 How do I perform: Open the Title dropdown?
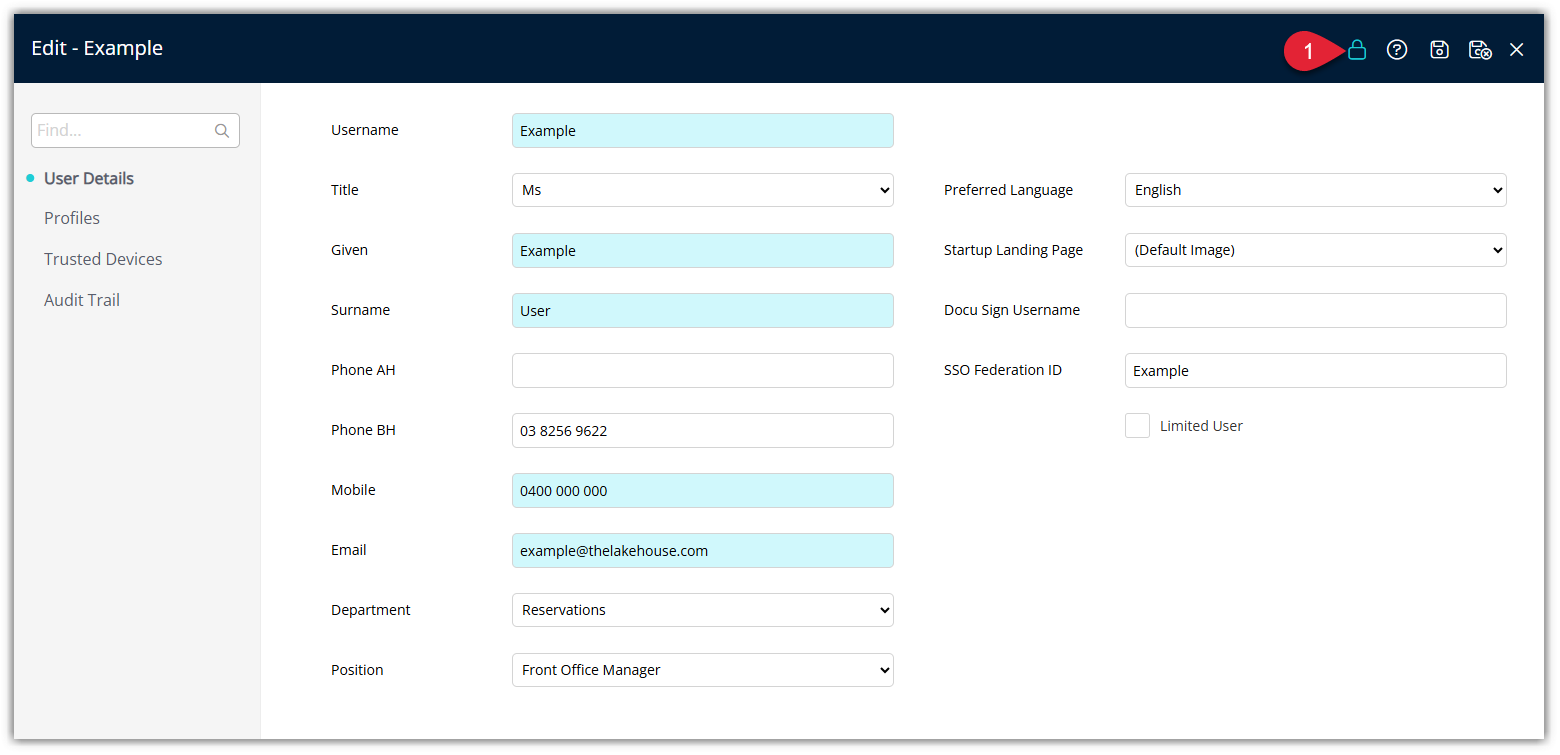pos(703,190)
